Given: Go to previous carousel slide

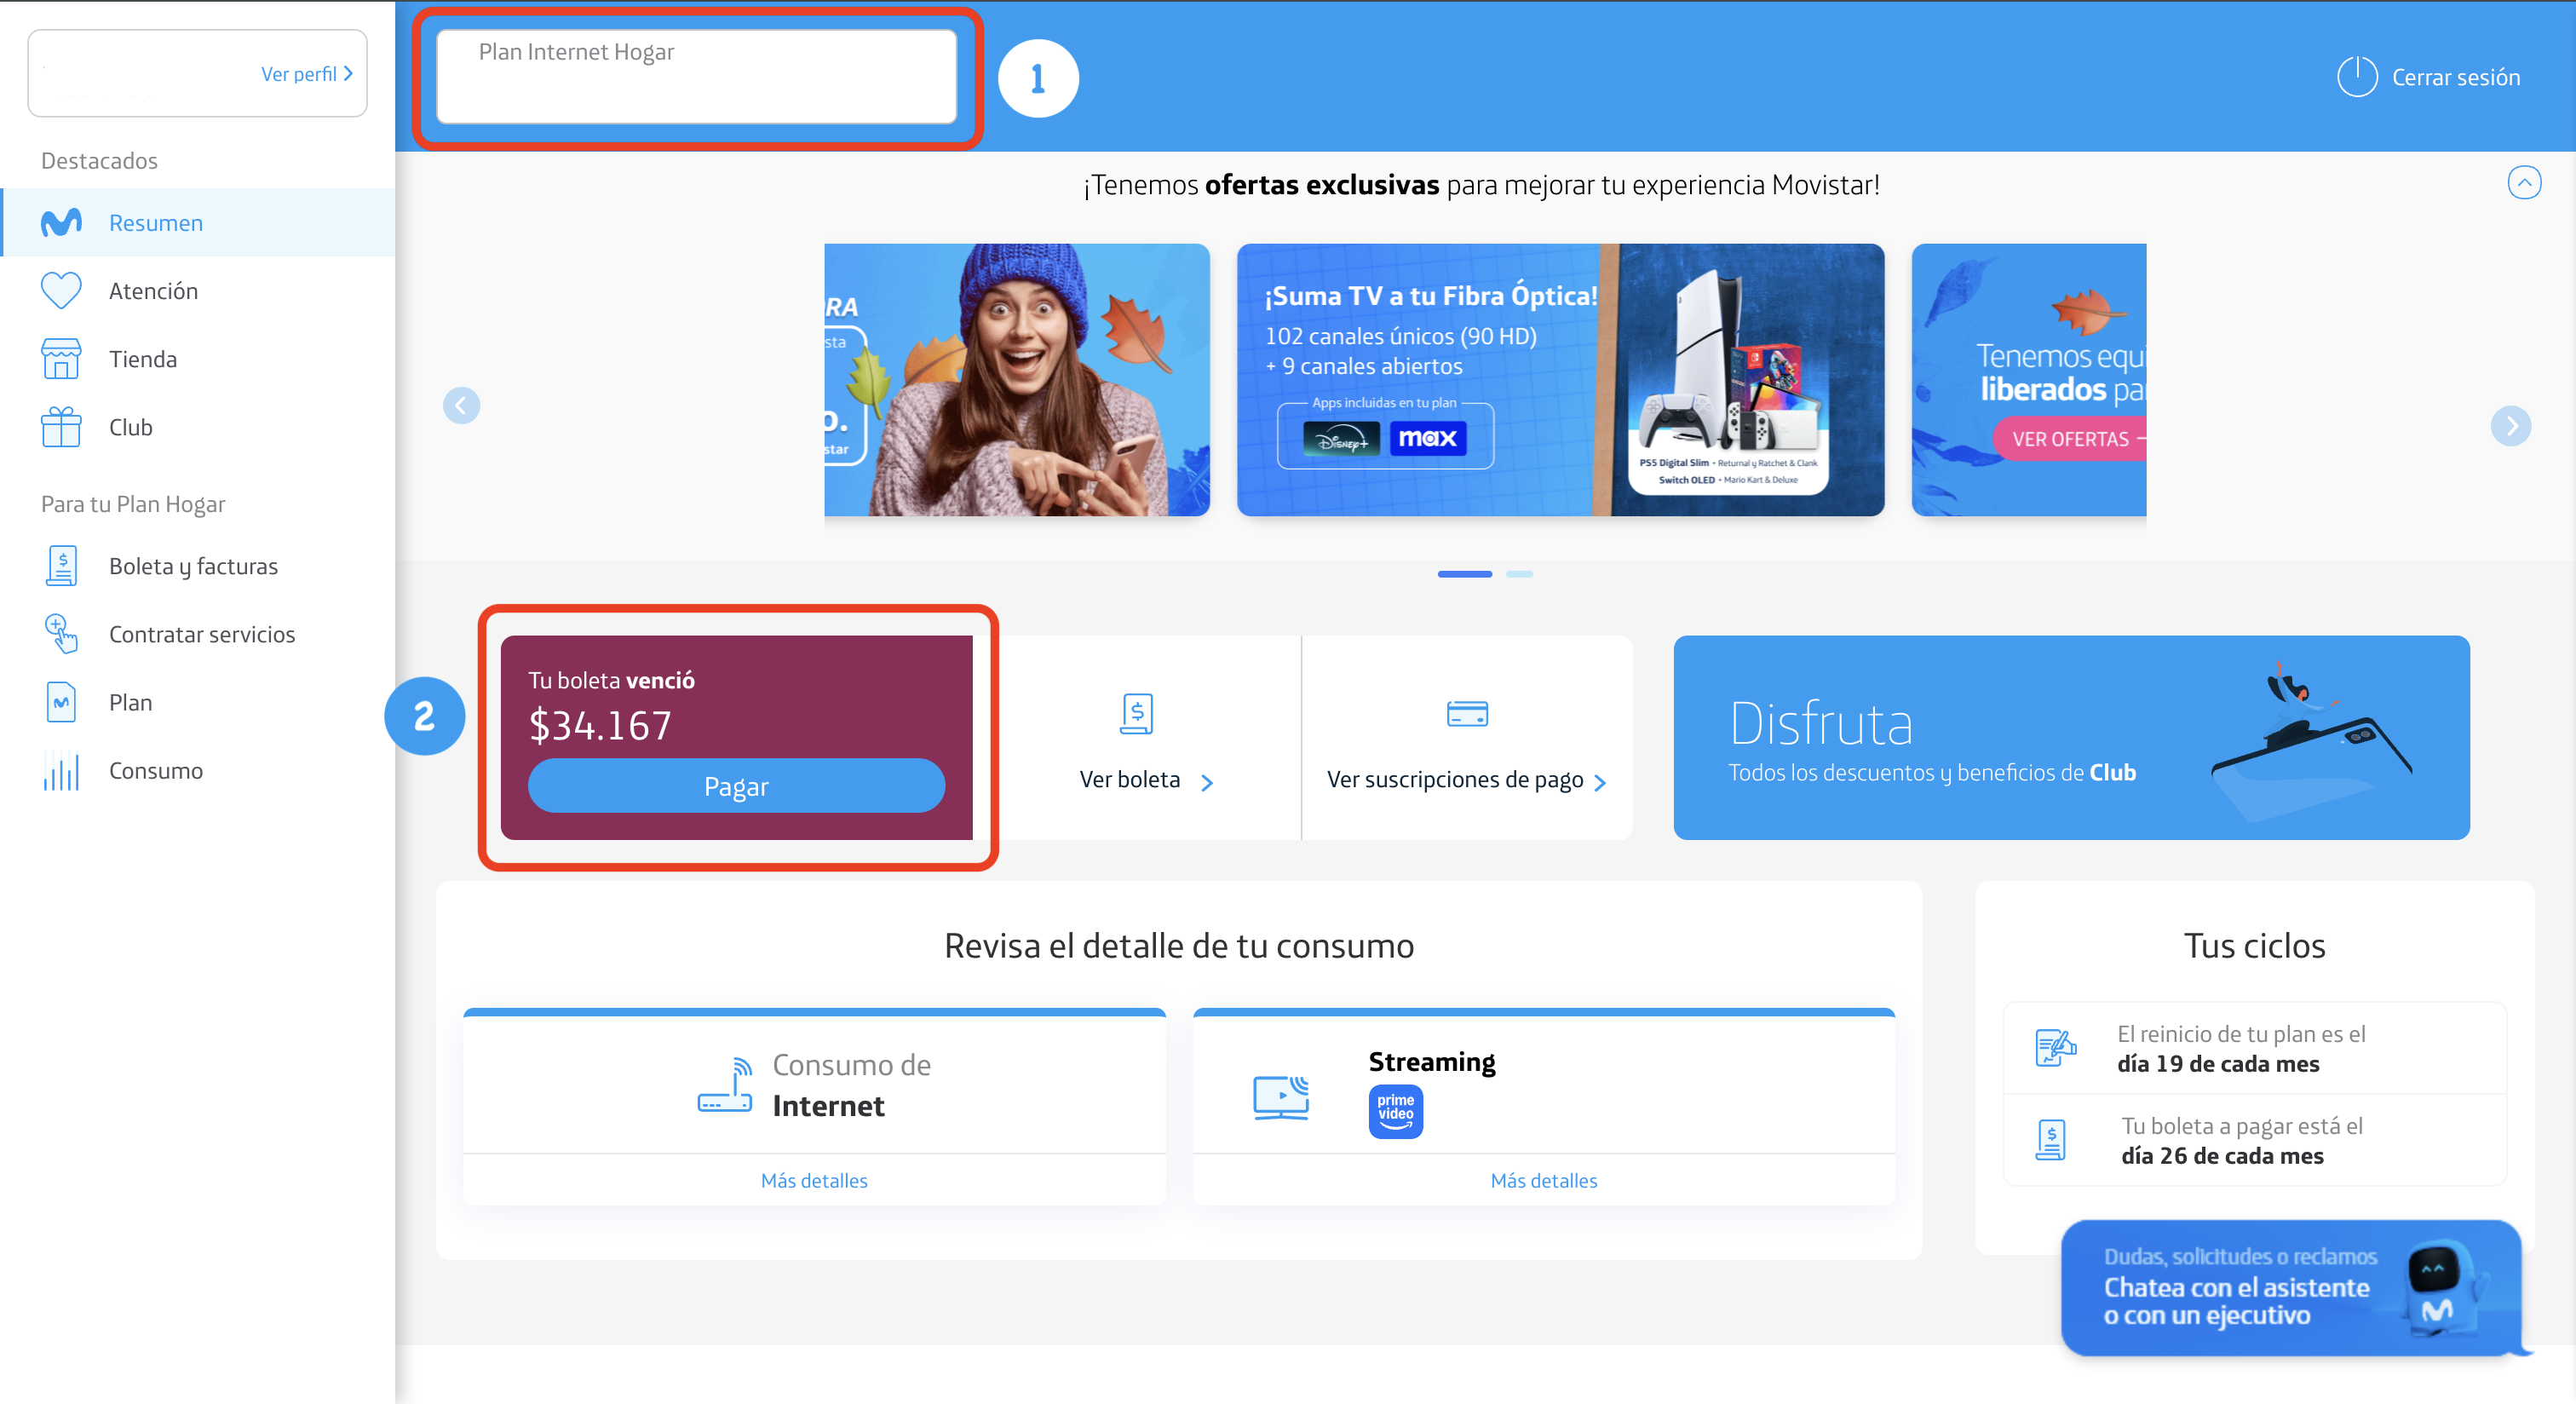Looking at the screenshot, I should click(x=461, y=405).
